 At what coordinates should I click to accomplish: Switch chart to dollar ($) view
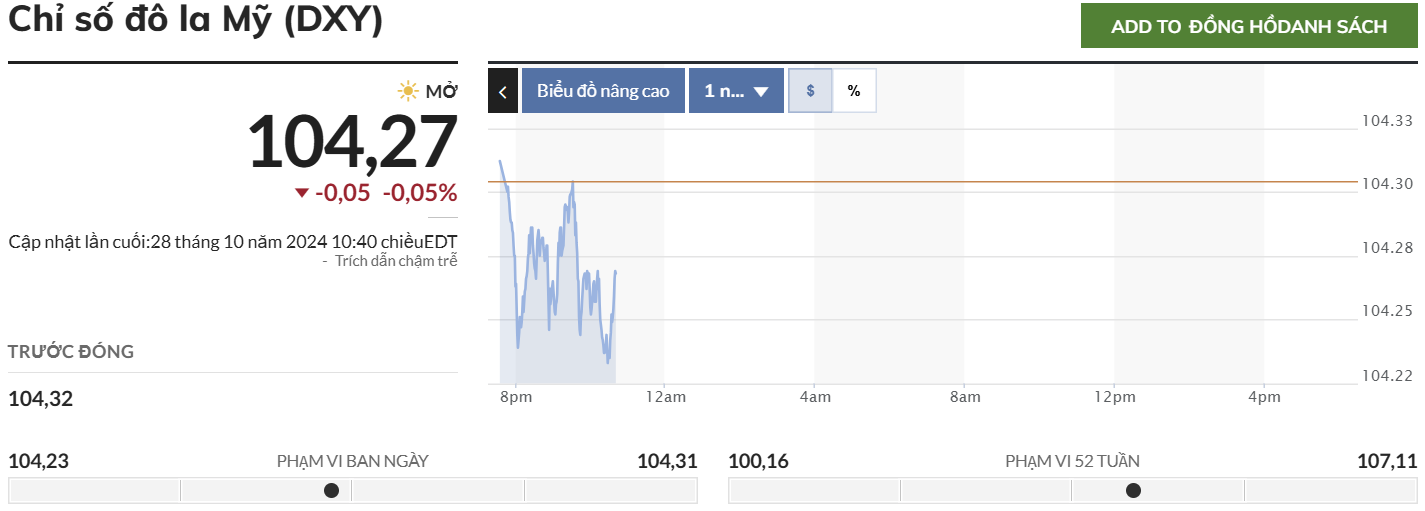point(810,91)
